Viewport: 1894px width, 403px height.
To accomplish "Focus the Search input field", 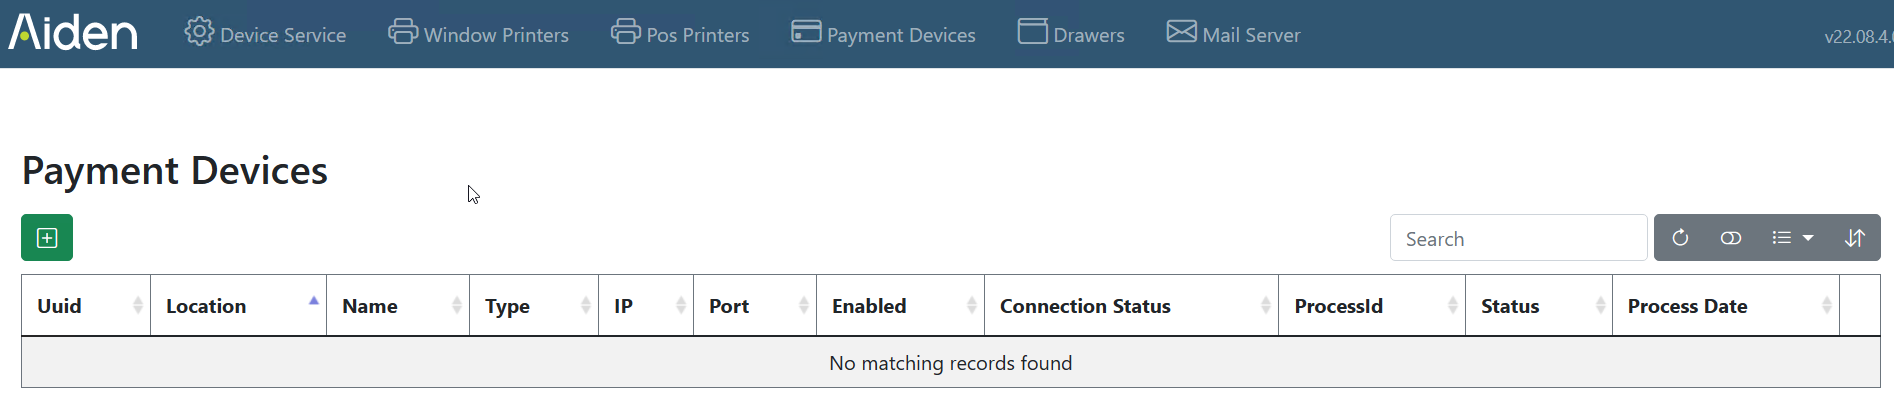I will 1518,238.
